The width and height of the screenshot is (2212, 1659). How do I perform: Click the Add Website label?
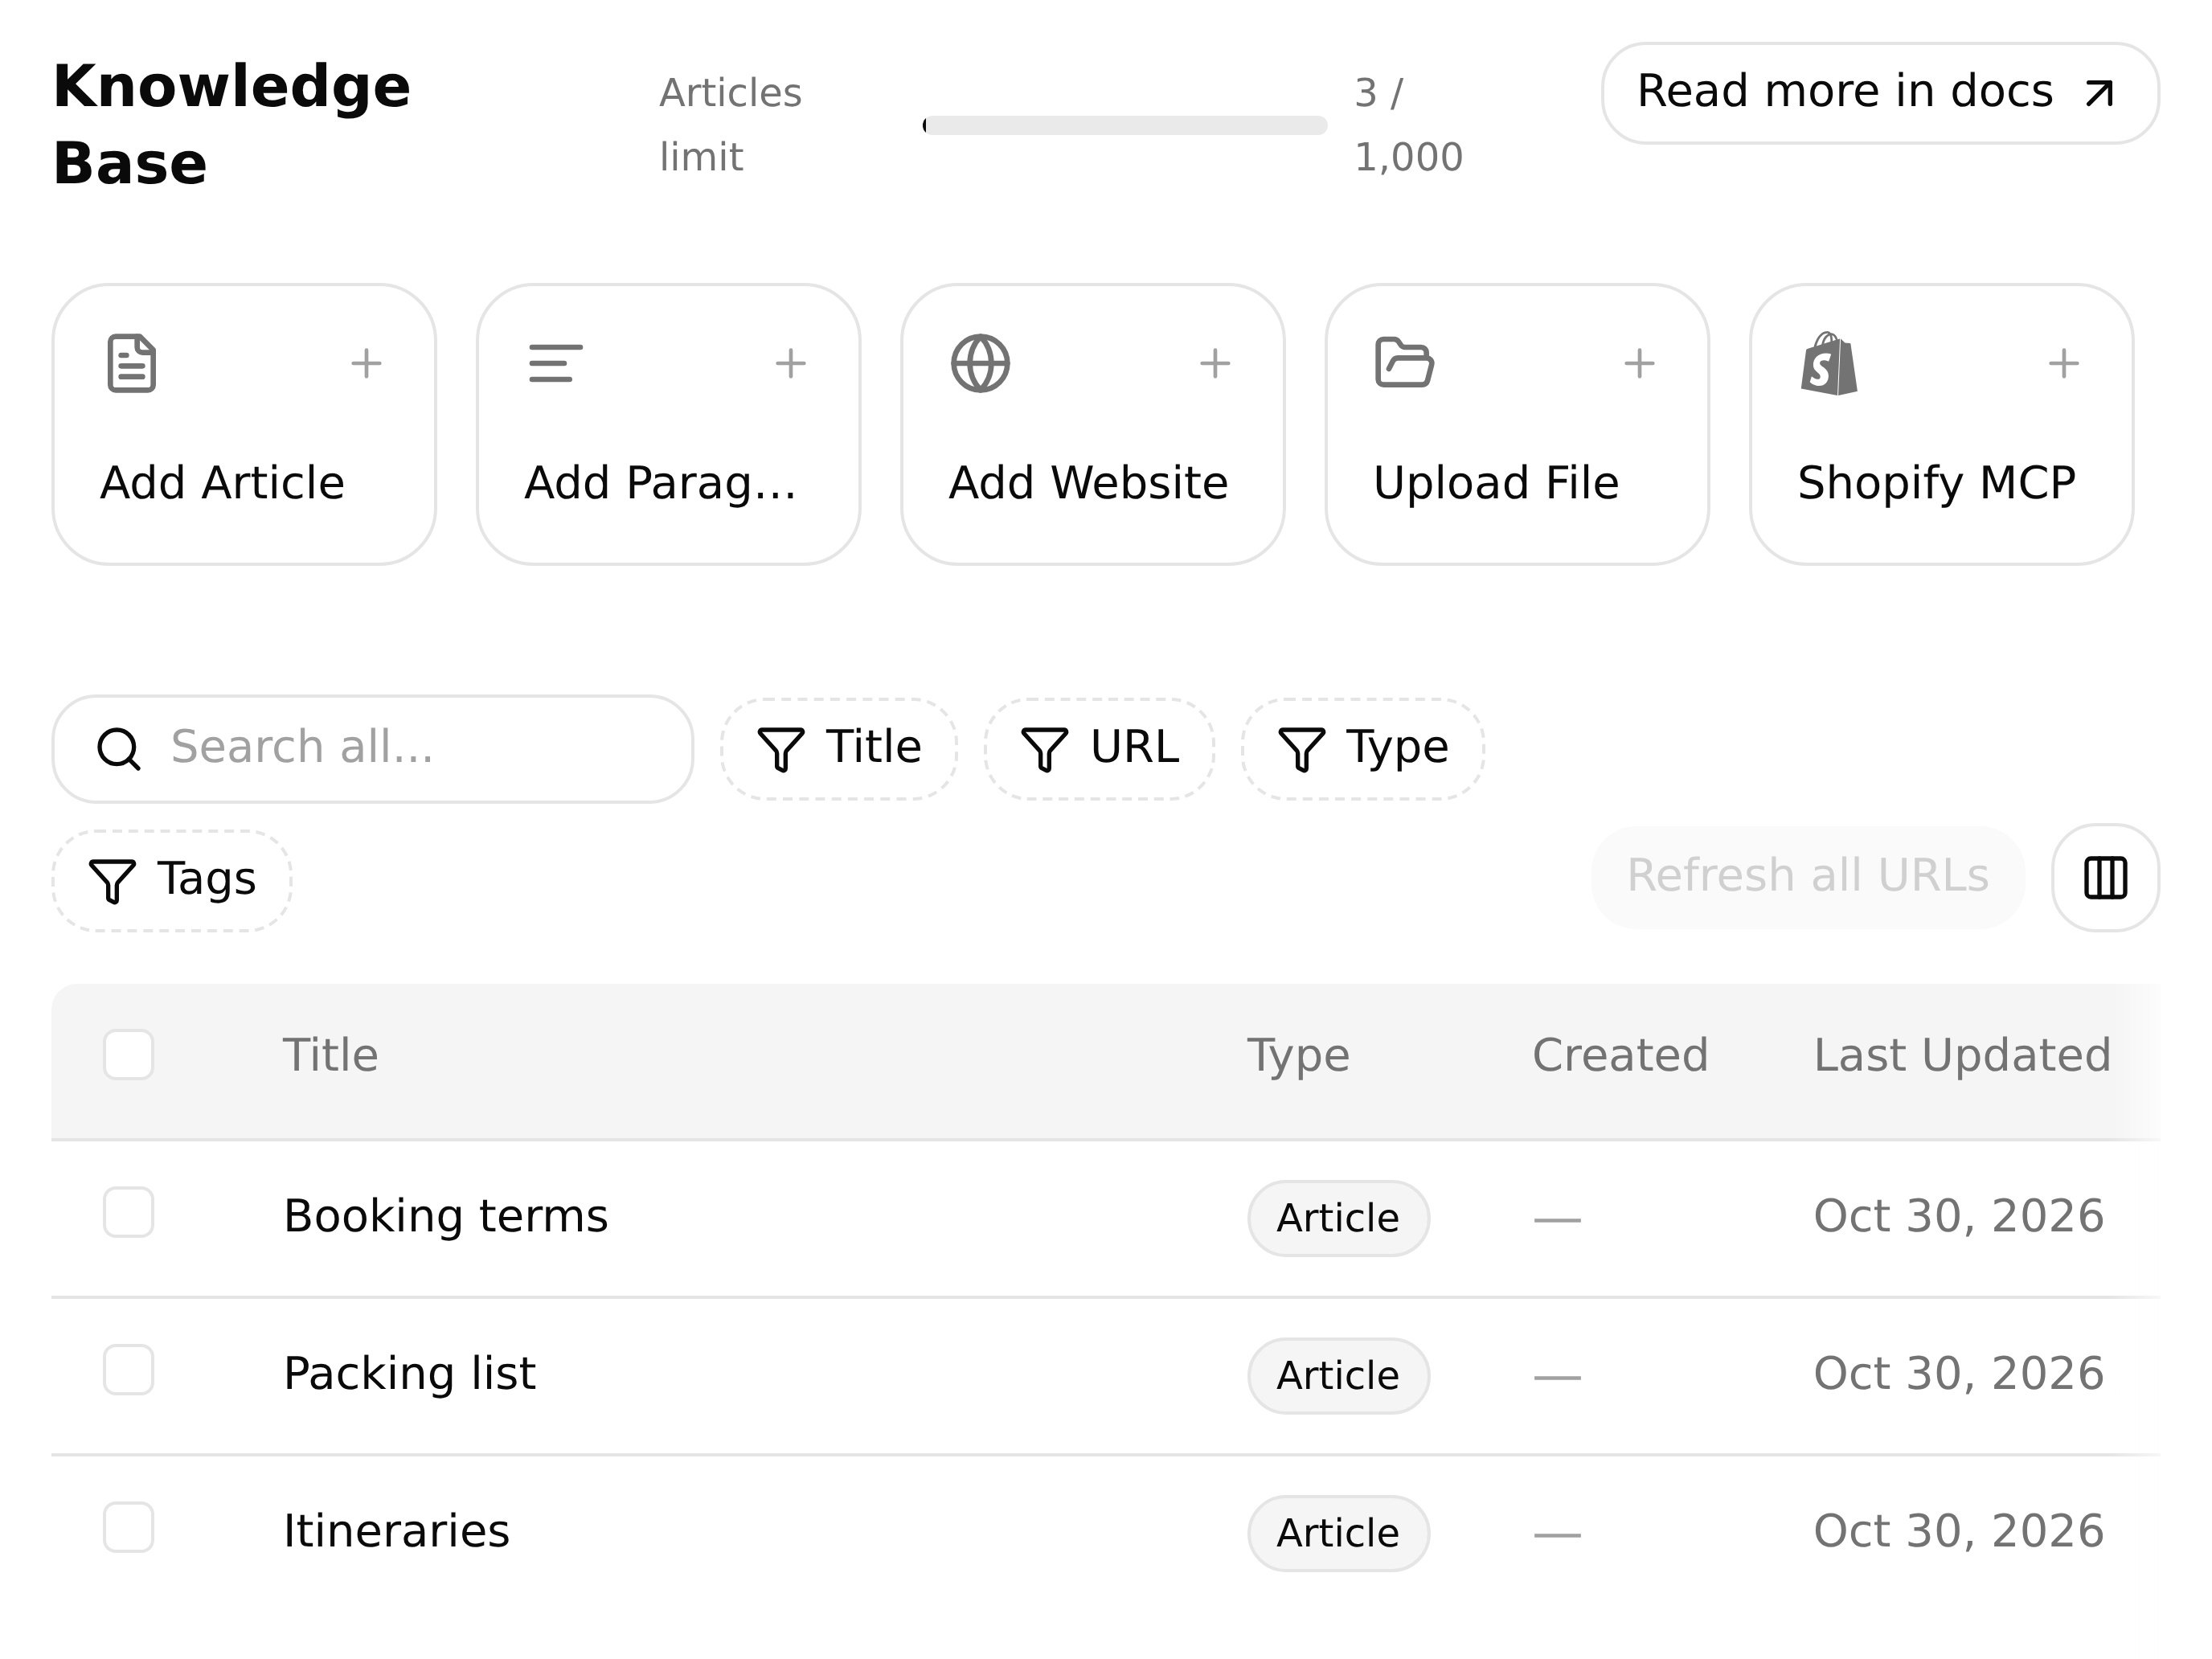tap(1088, 483)
